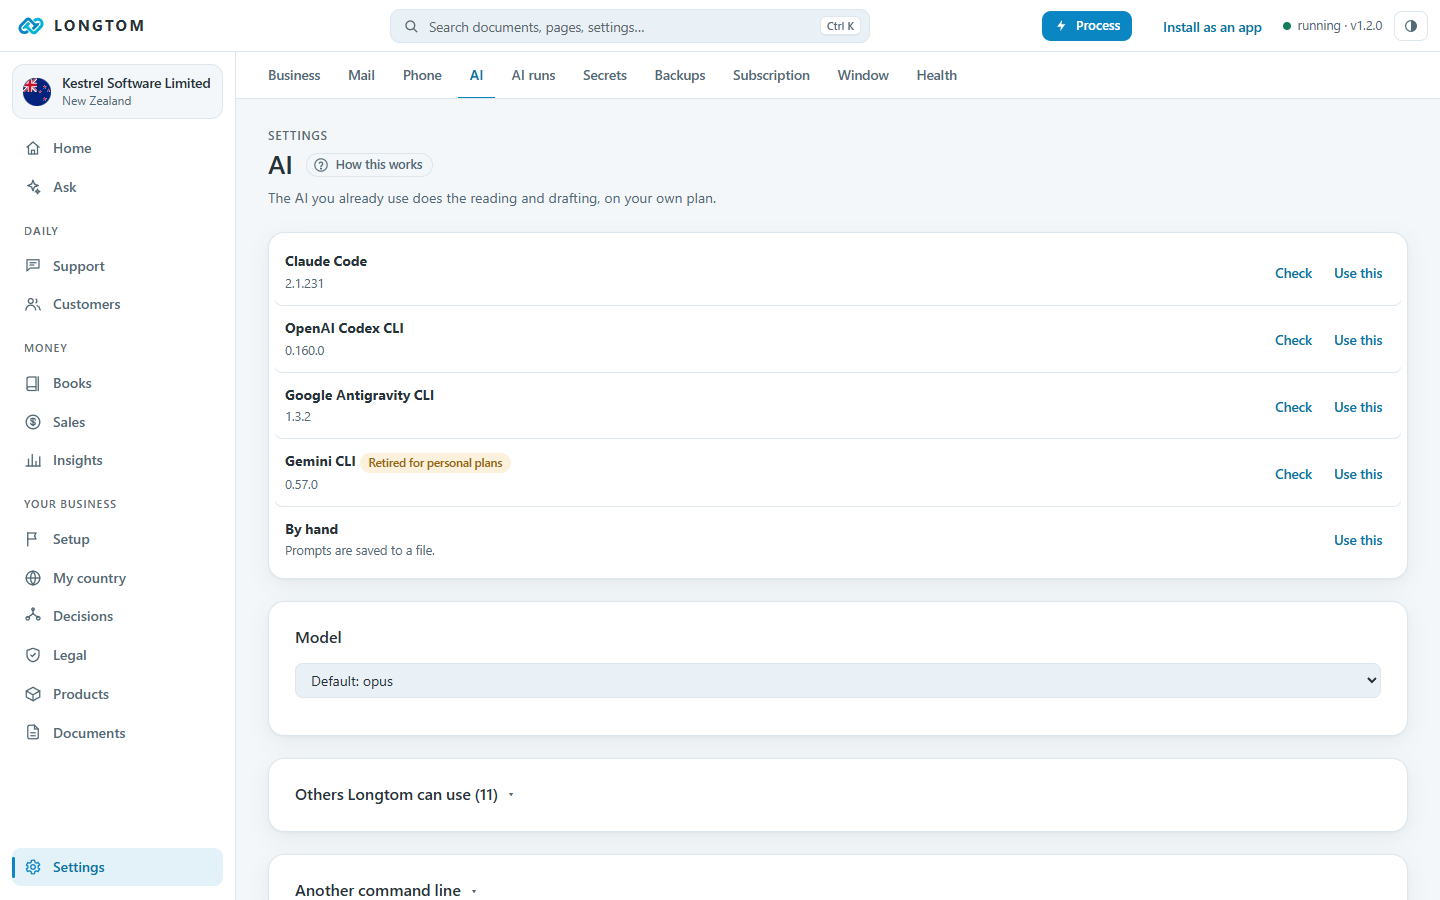The image size is (1440, 900).
Task: Use this for OpenAI Codex CLI
Action: click(1358, 340)
